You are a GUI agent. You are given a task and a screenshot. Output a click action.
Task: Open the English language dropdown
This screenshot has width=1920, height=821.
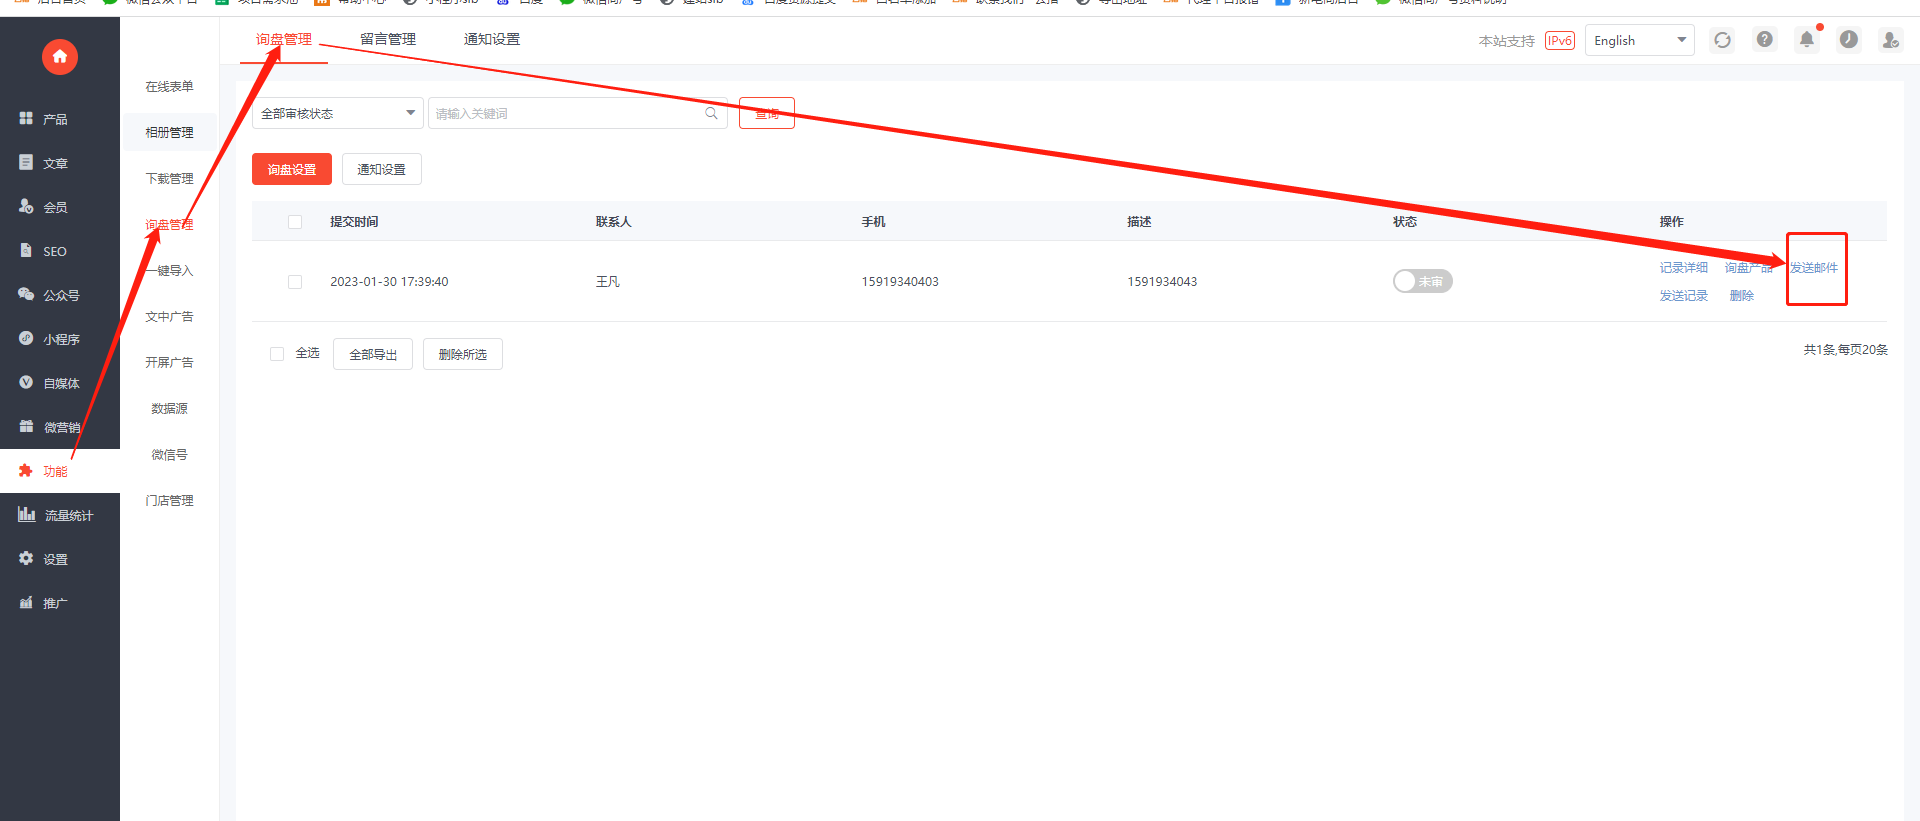(1639, 40)
